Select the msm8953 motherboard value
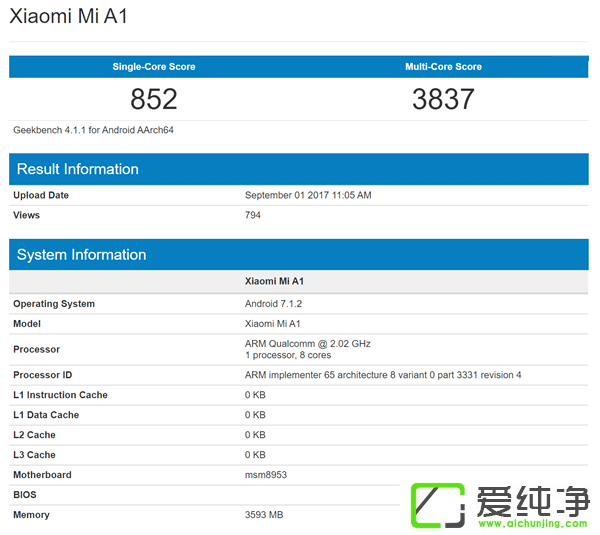 266,475
